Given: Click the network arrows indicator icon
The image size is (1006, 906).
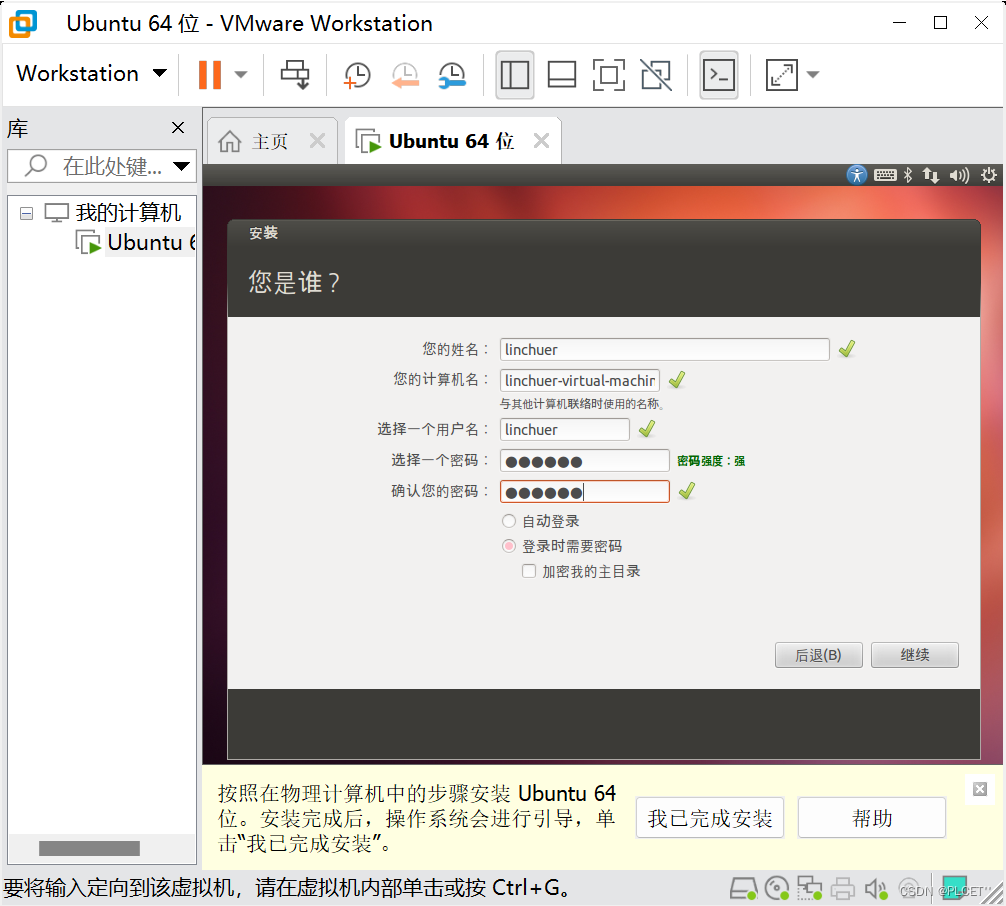Looking at the screenshot, I should (x=931, y=175).
